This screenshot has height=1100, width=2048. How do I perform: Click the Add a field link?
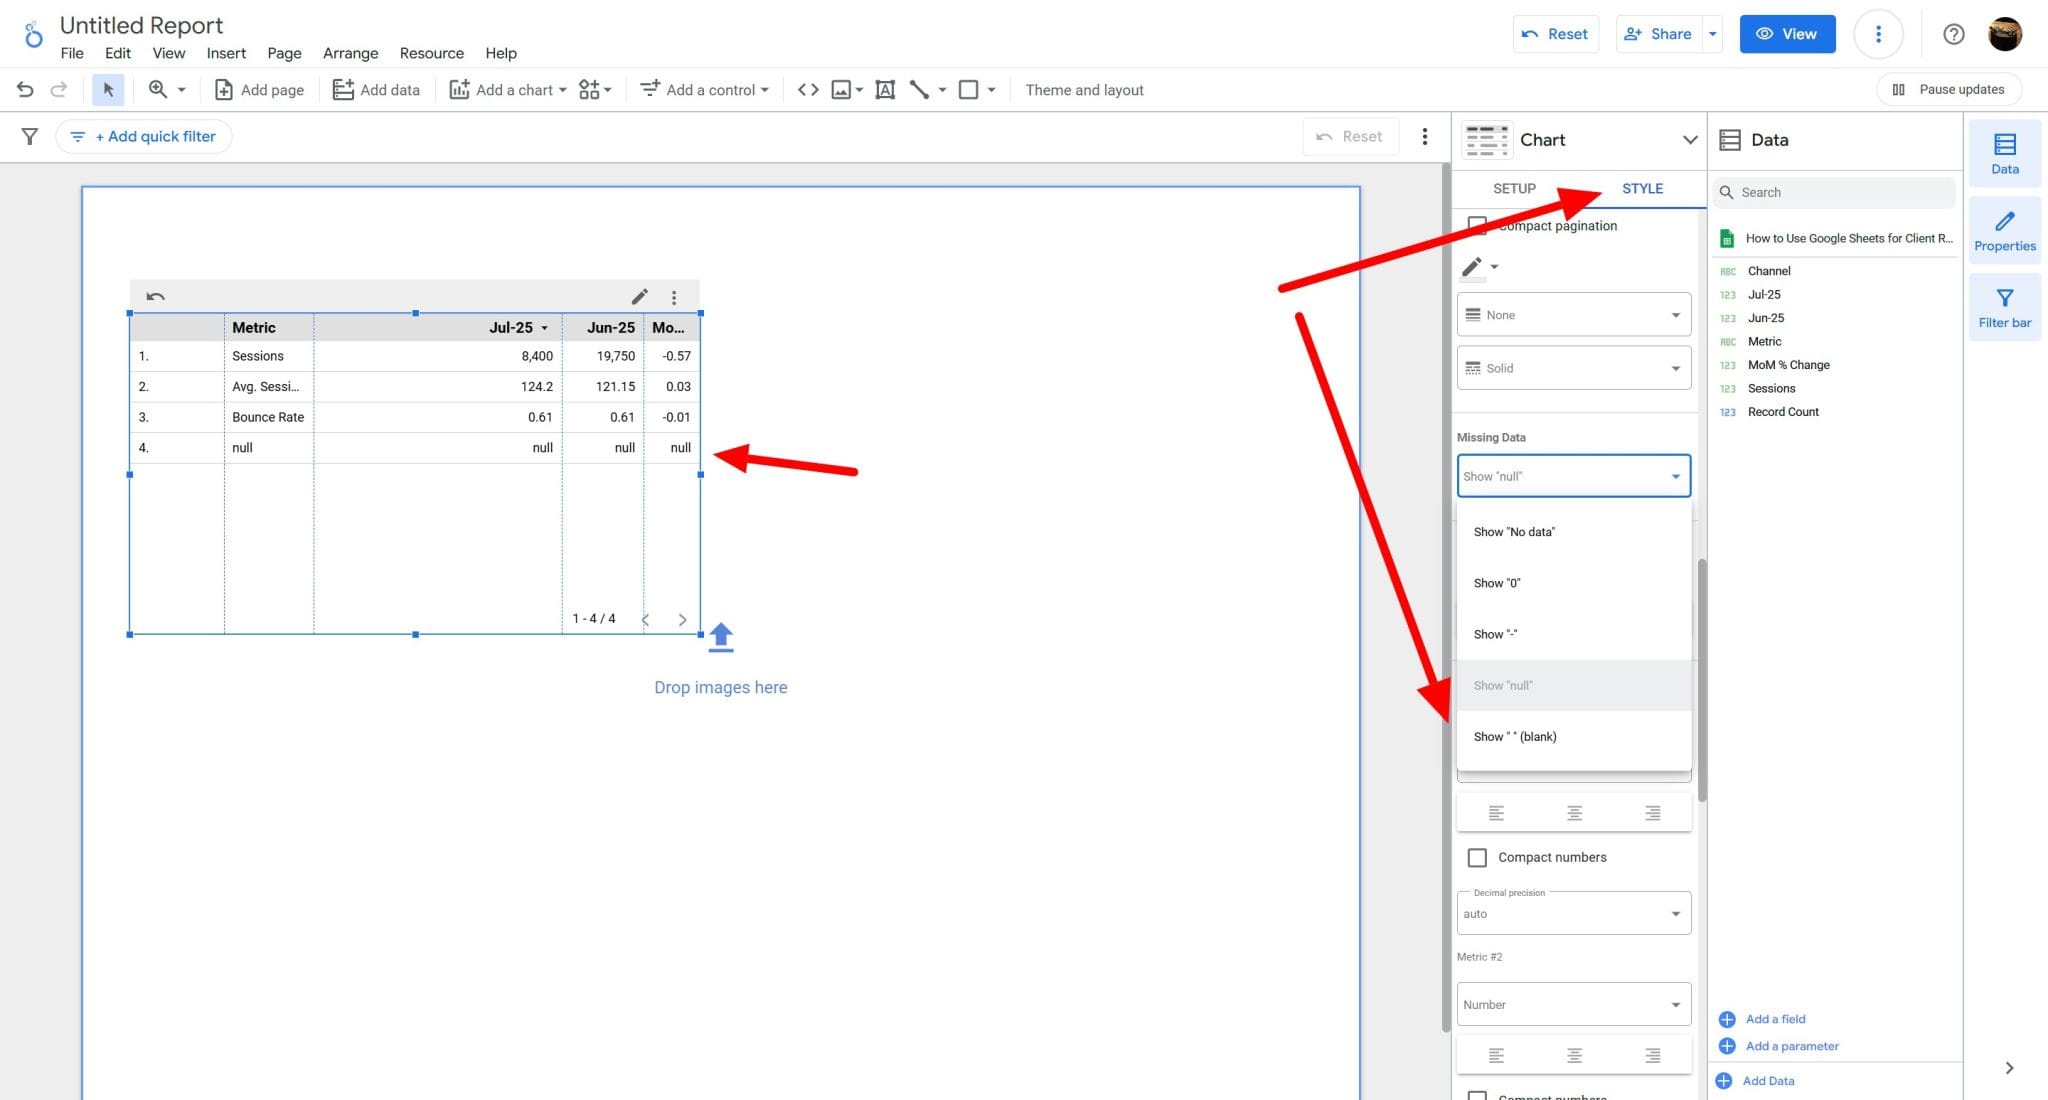1775,1018
